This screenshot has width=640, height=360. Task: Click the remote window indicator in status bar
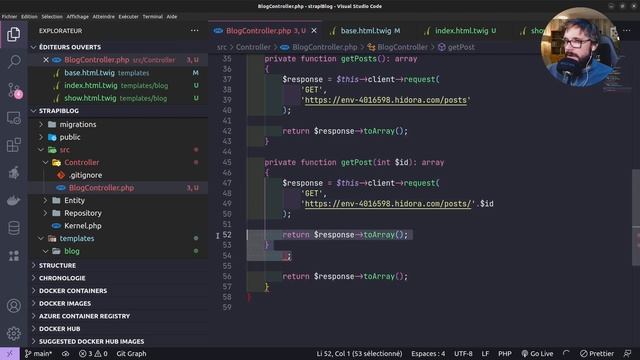(9, 353)
